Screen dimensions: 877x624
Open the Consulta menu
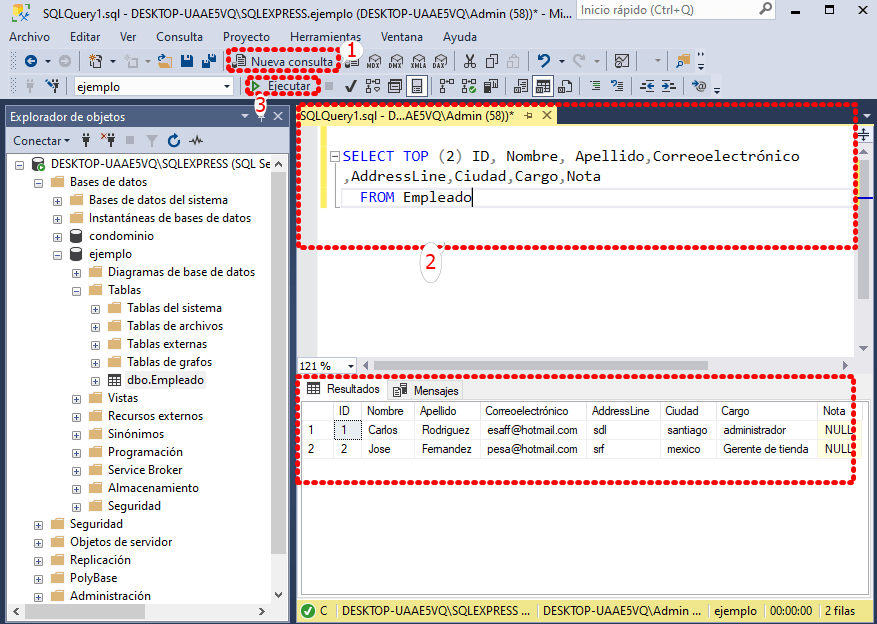[179, 36]
